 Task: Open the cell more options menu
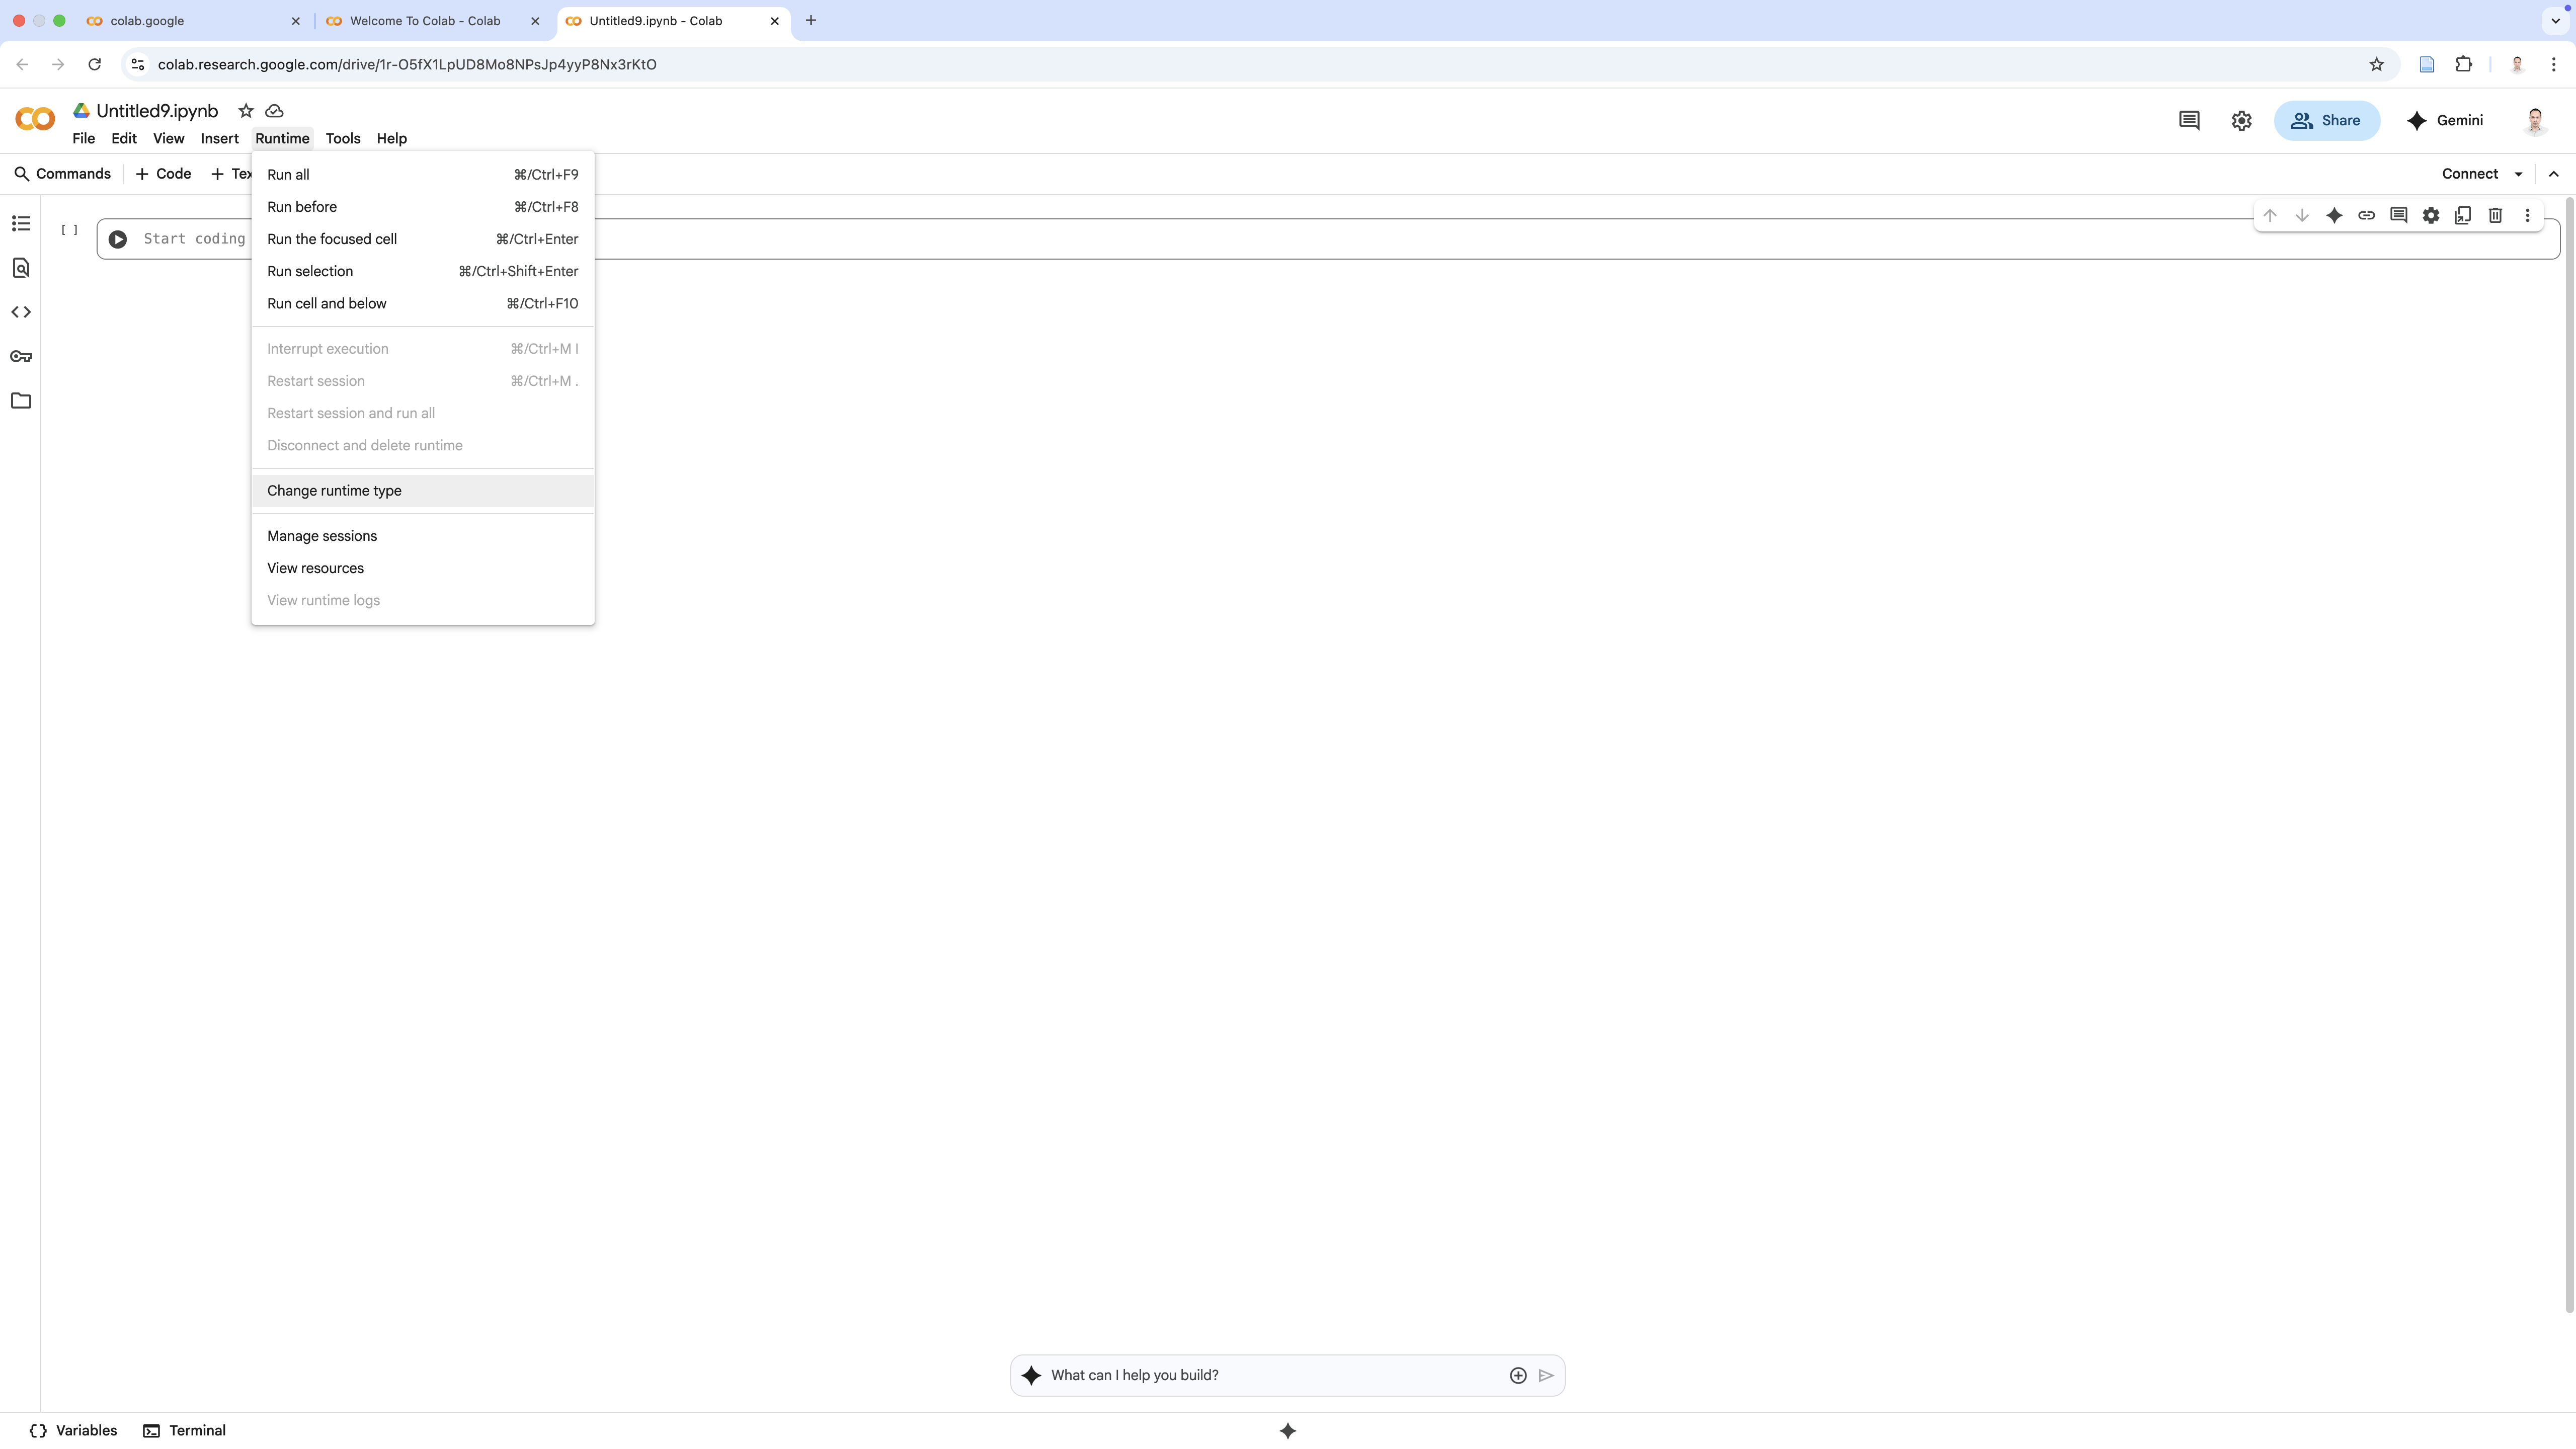[x=2527, y=215]
